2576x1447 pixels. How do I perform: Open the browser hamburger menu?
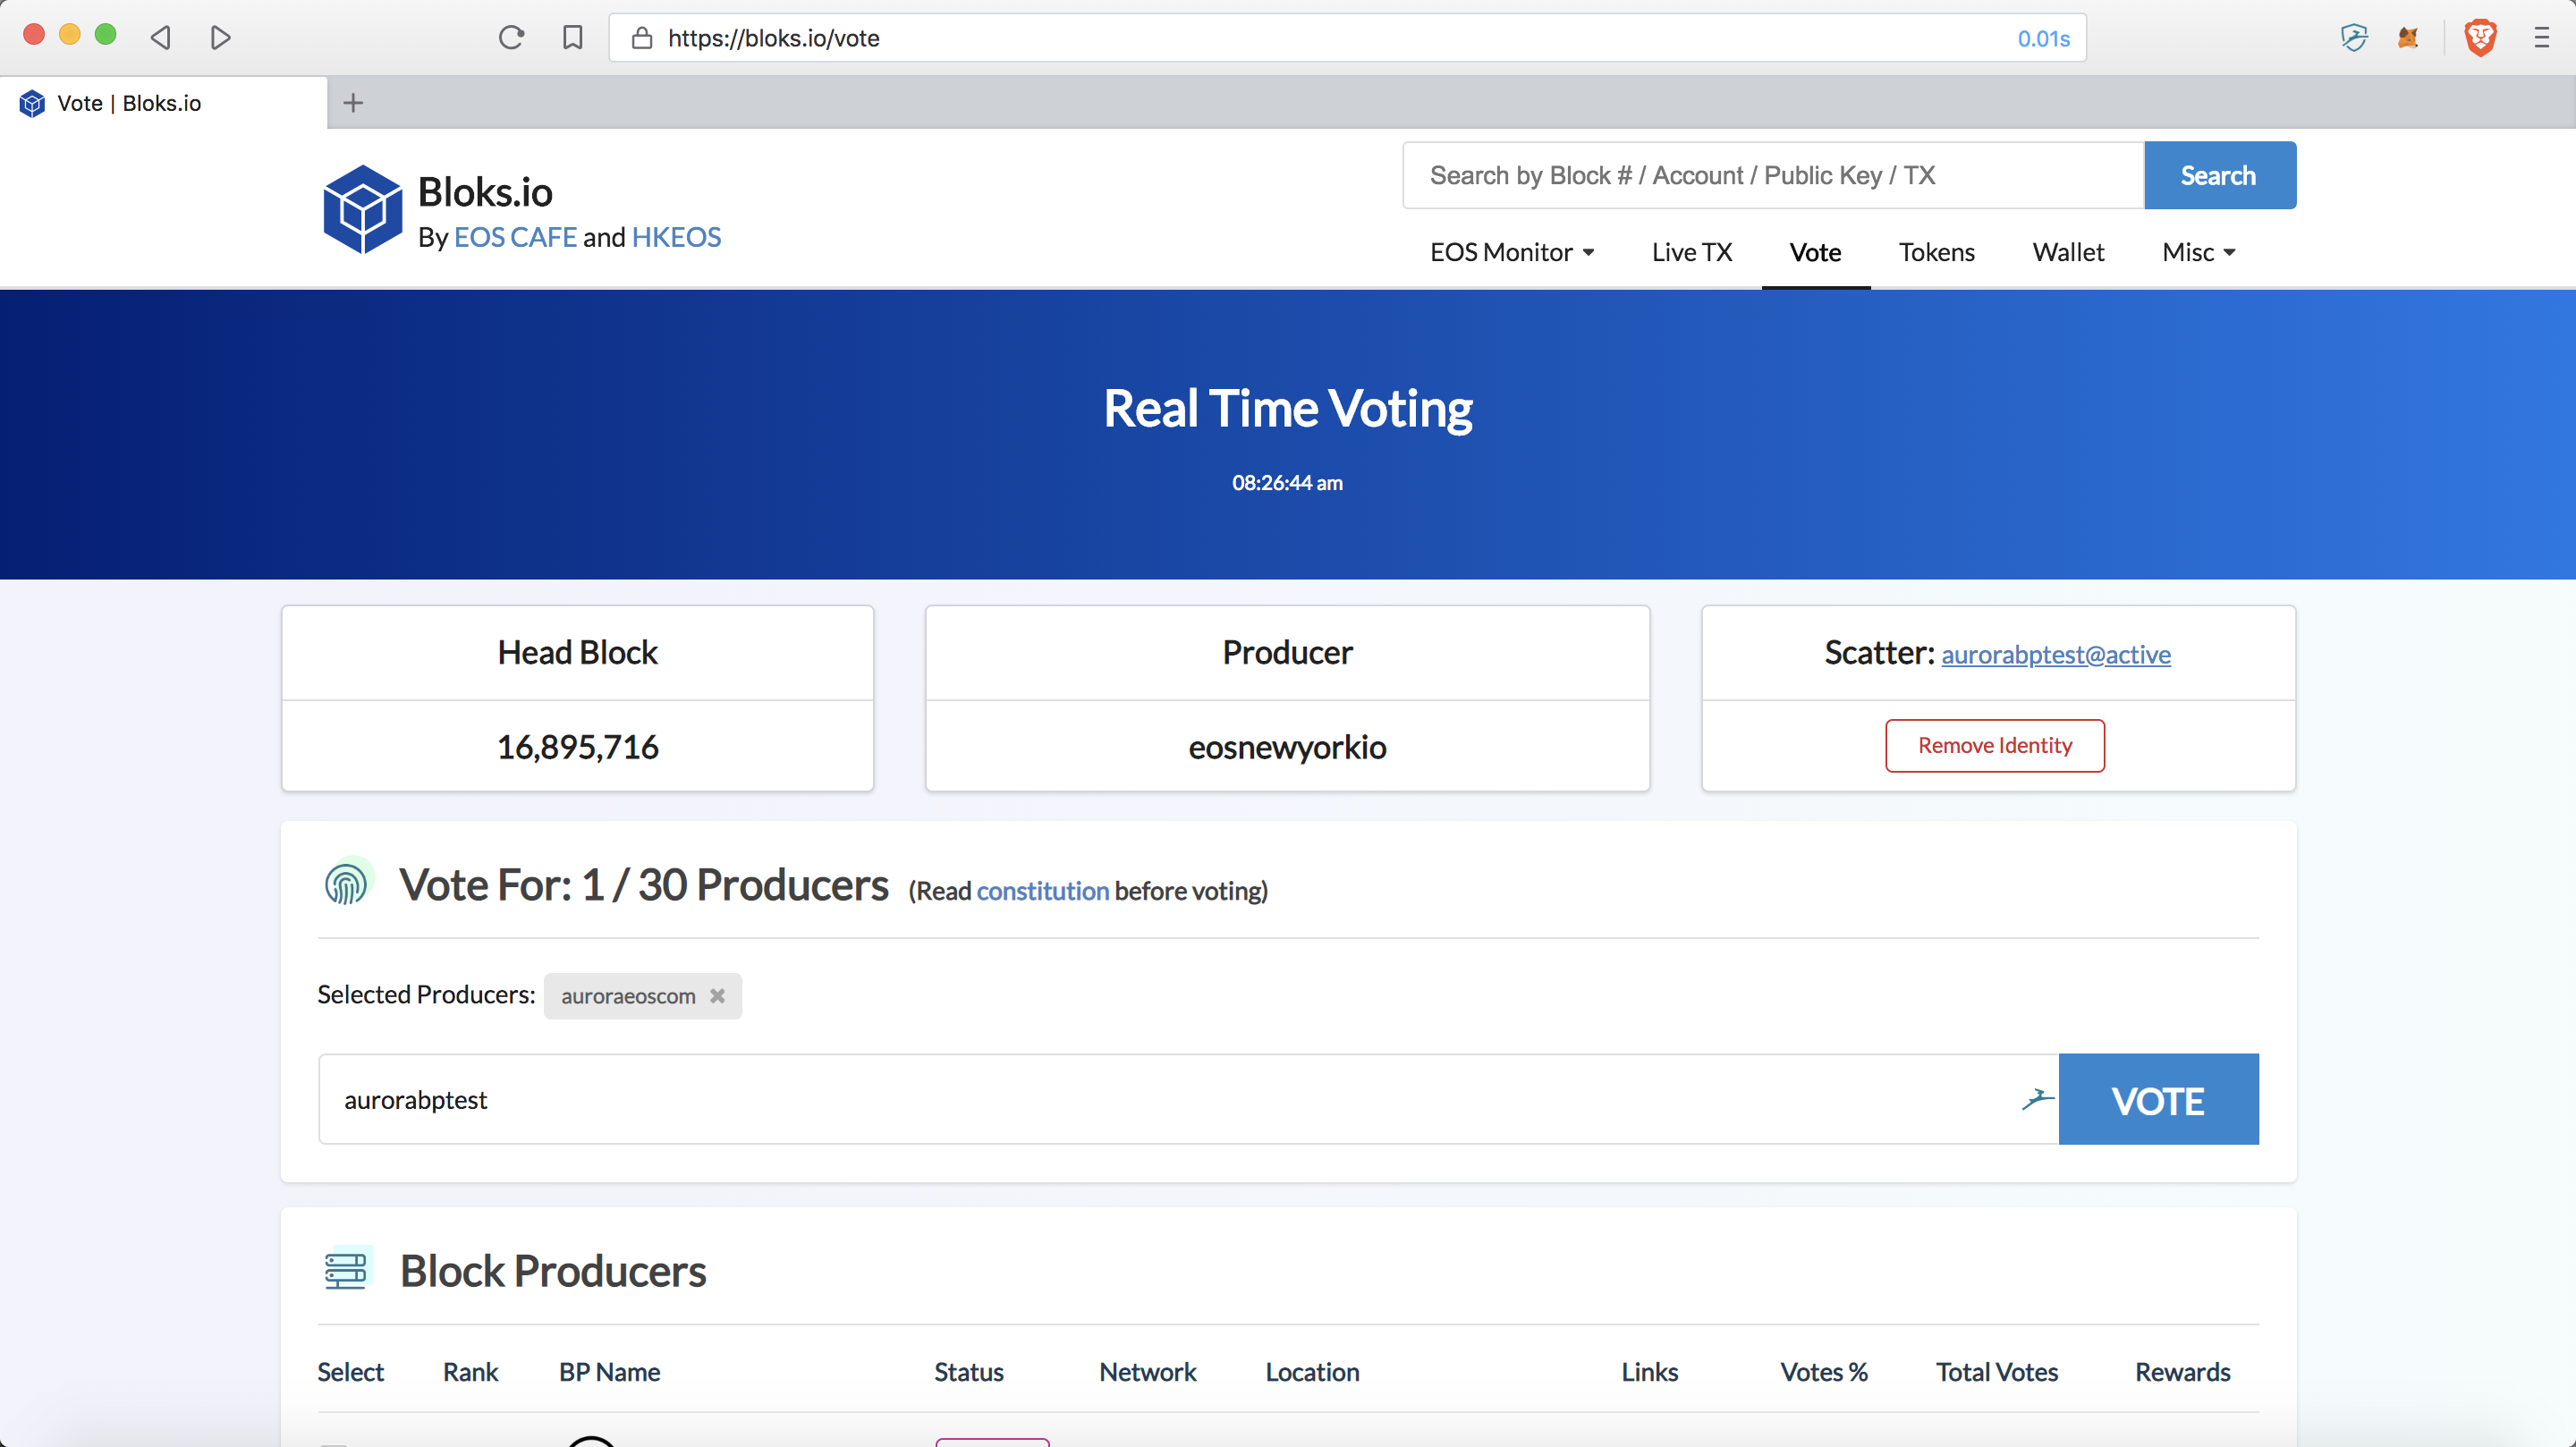click(2541, 38)
